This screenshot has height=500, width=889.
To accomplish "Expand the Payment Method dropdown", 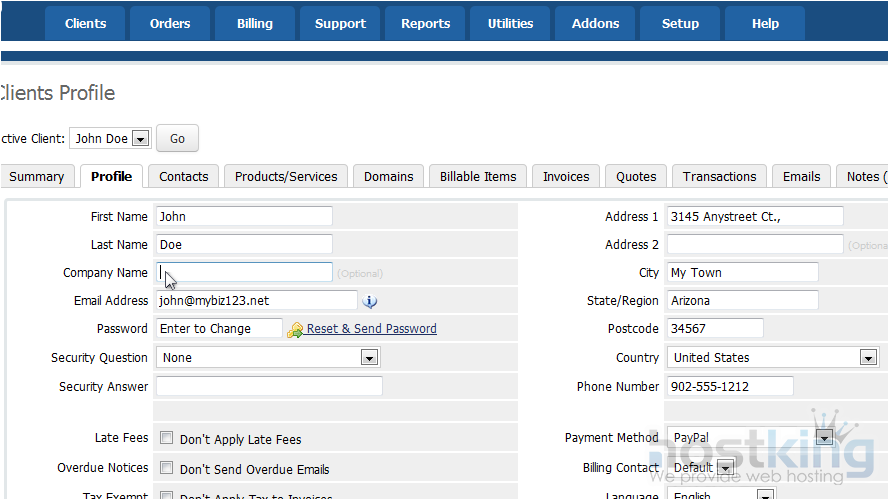I will [x=824, y=438].
